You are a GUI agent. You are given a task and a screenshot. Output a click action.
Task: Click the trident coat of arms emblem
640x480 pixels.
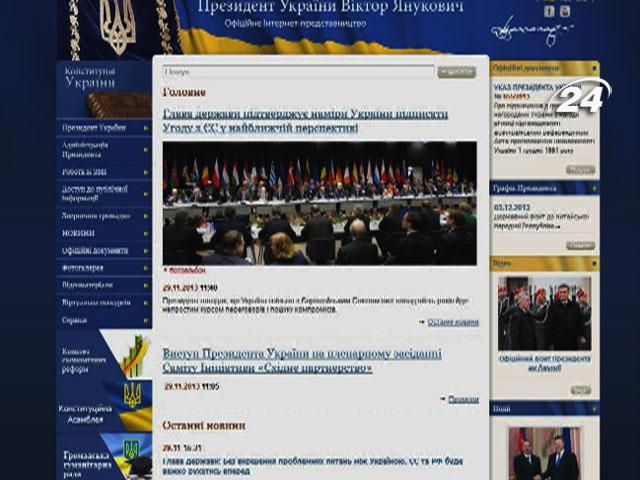(118, 27)
